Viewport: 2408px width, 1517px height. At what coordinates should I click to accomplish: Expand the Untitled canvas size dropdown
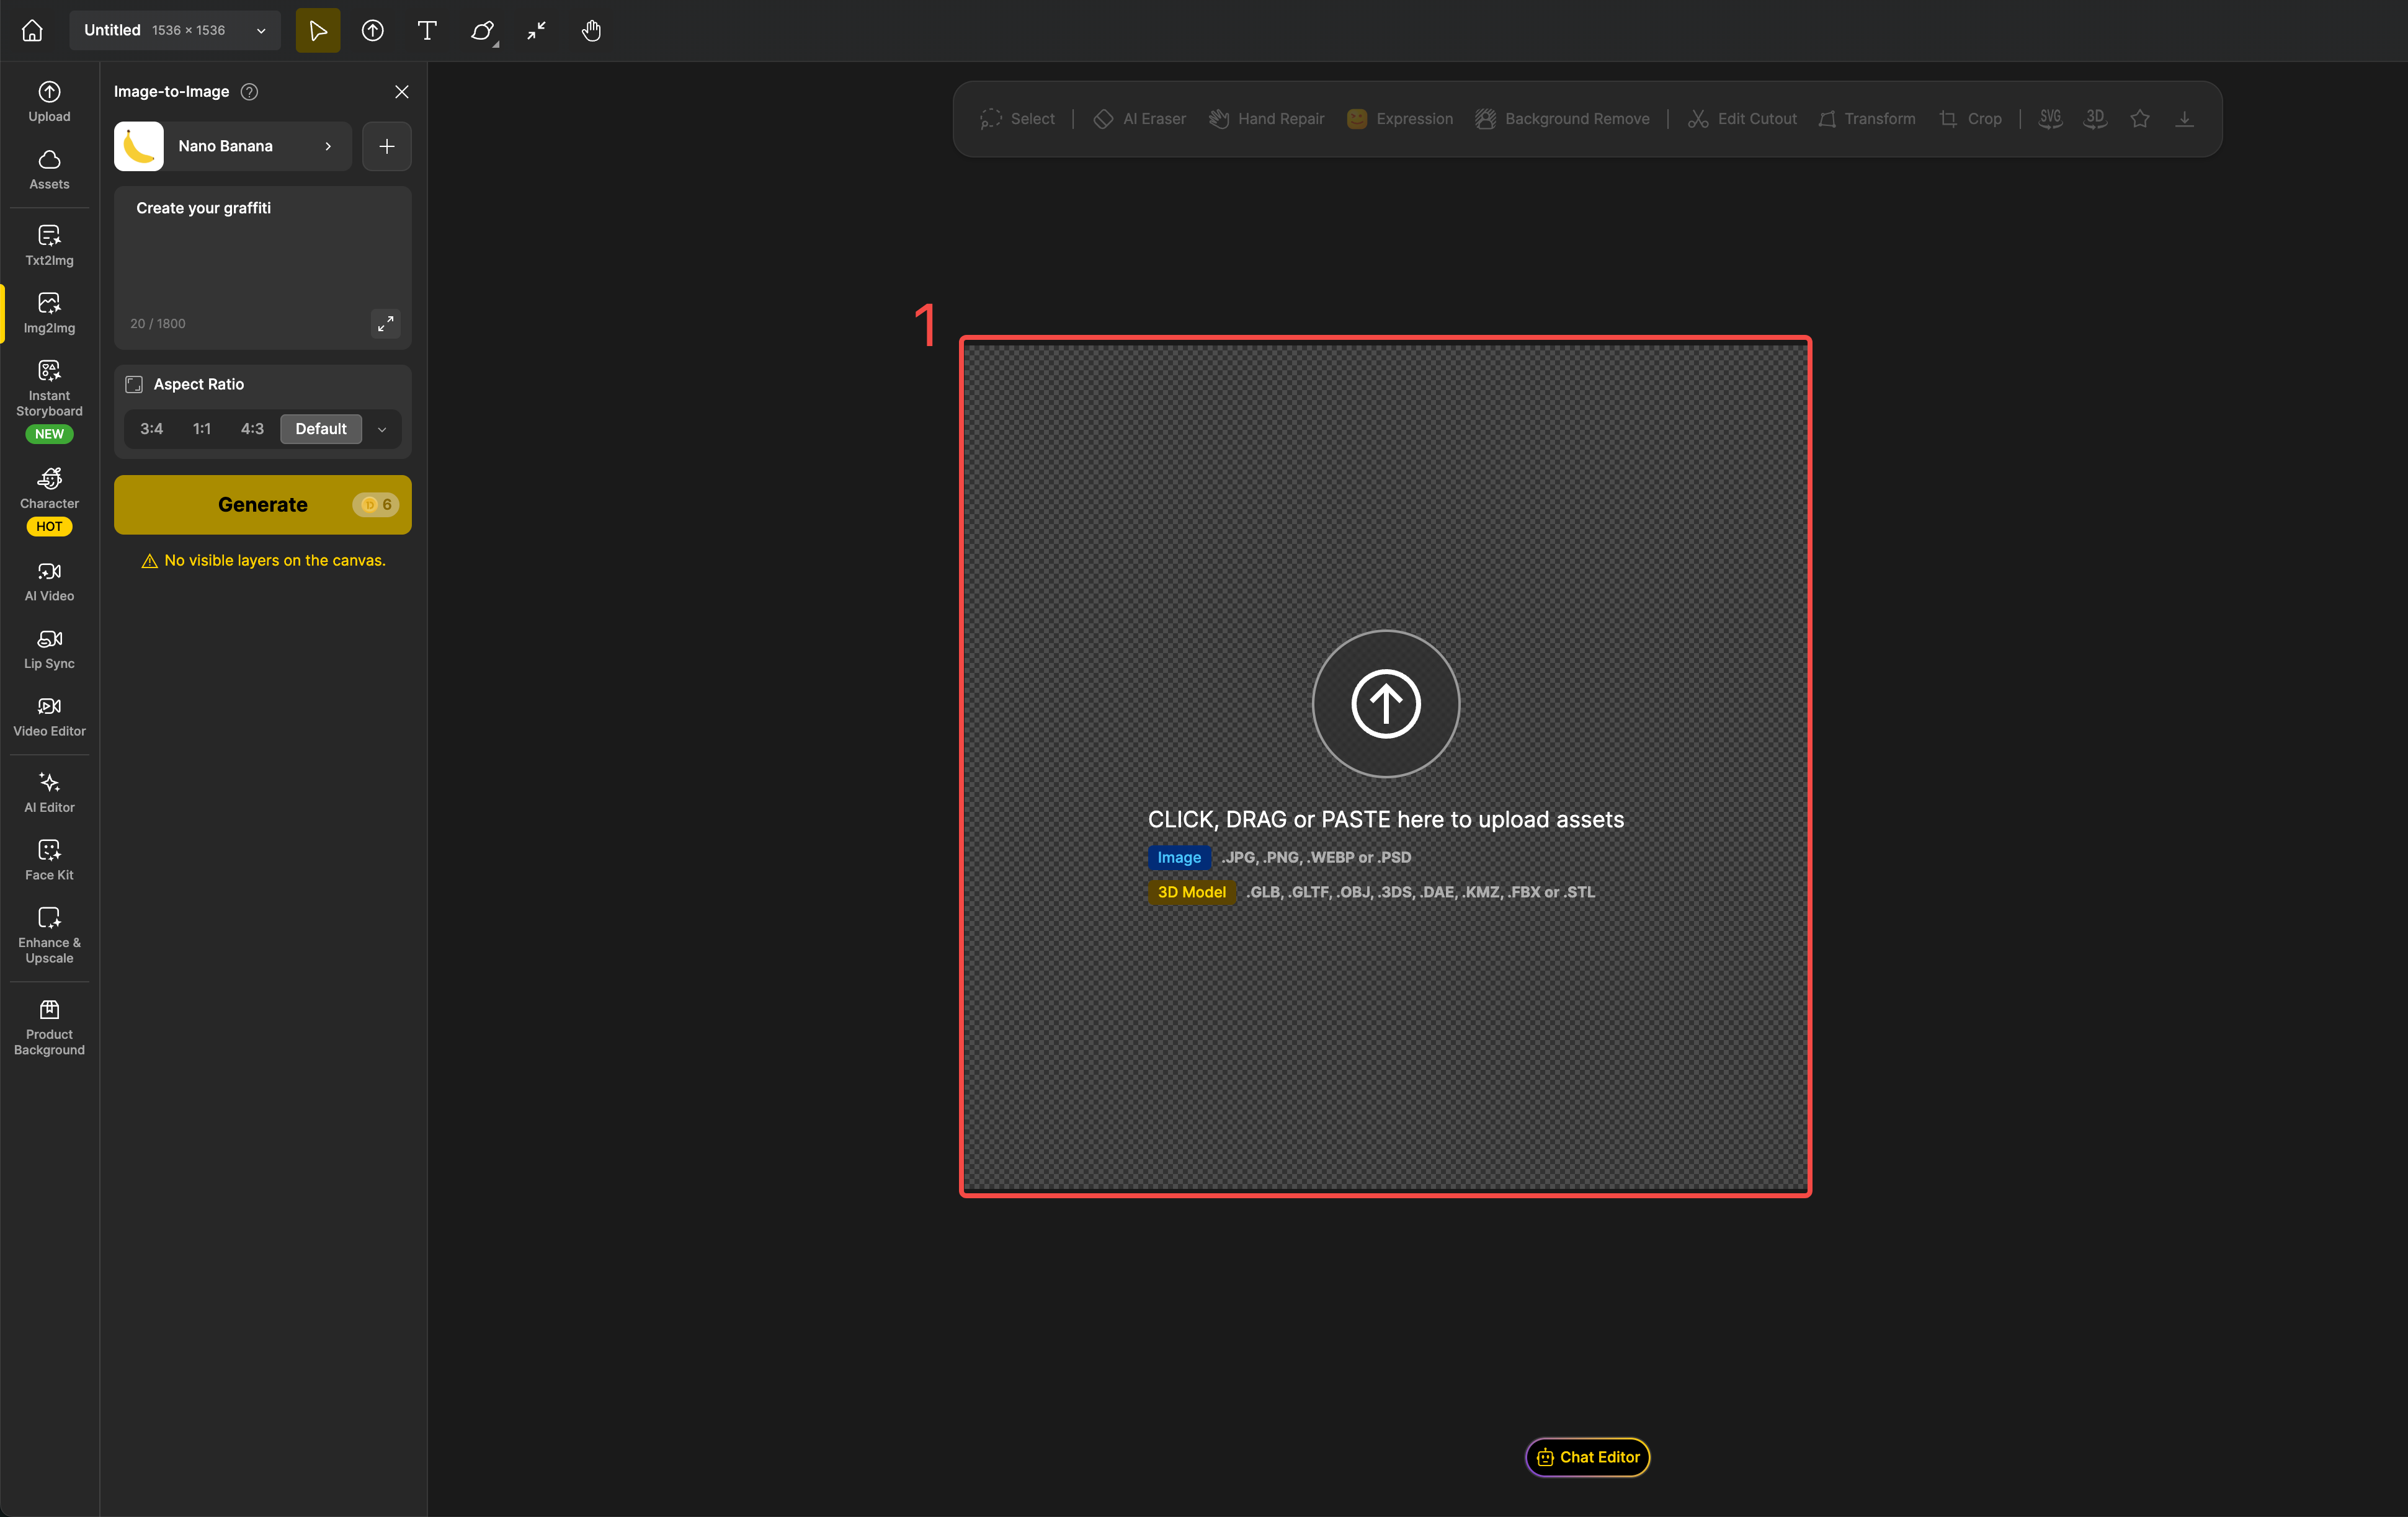click(x=261, y=30)
